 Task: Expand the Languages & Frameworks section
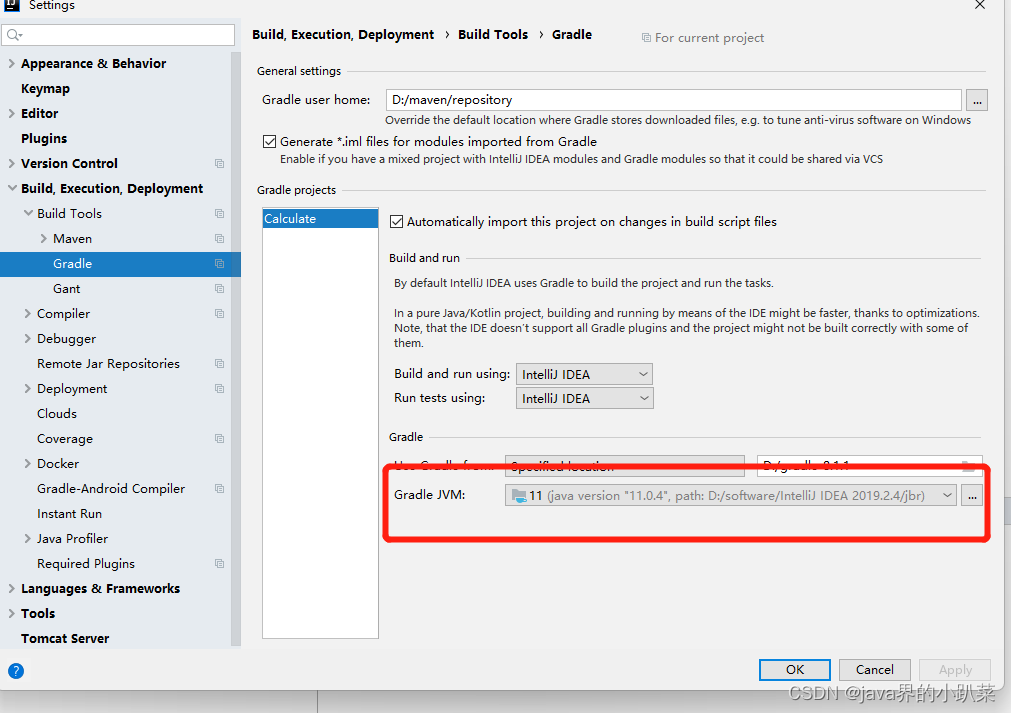point(12,589)
